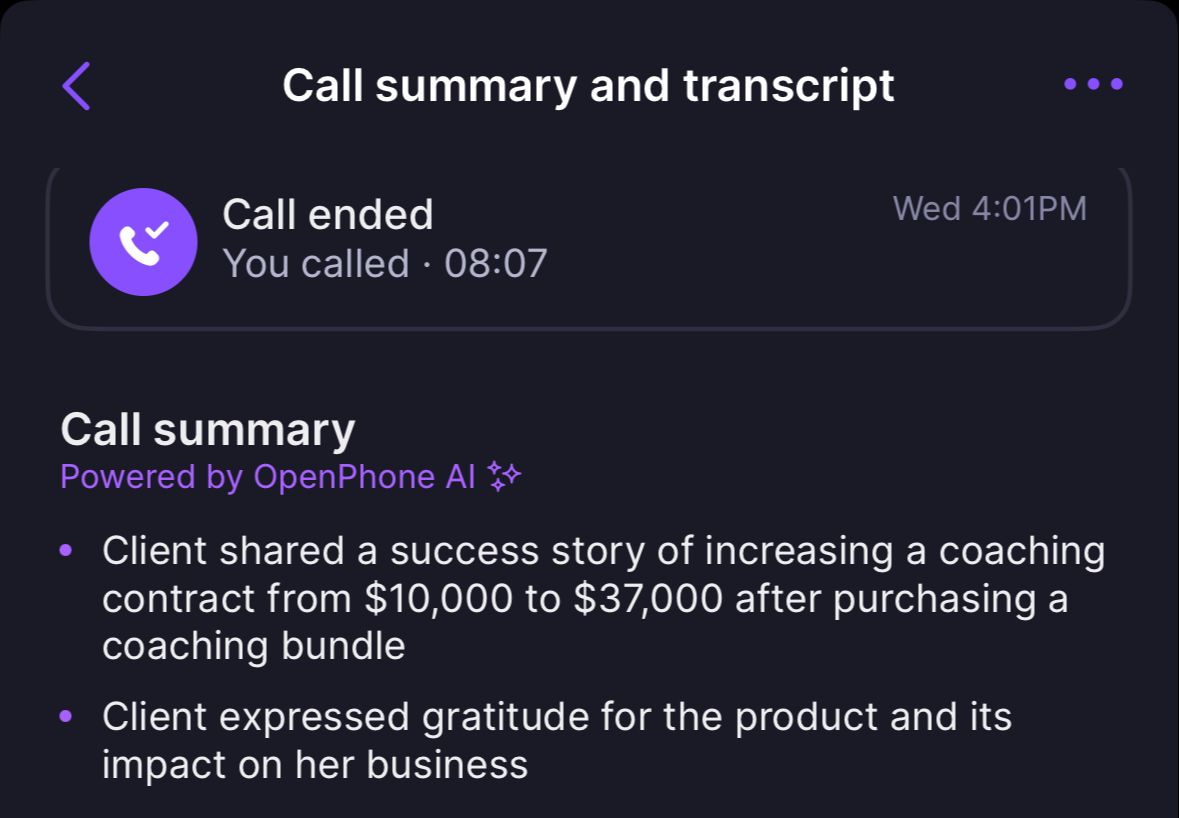Open the "Powered by OpenPhone AI" link
The height and width of the screenshot is (818, 1179).
(x=268, y=477)
